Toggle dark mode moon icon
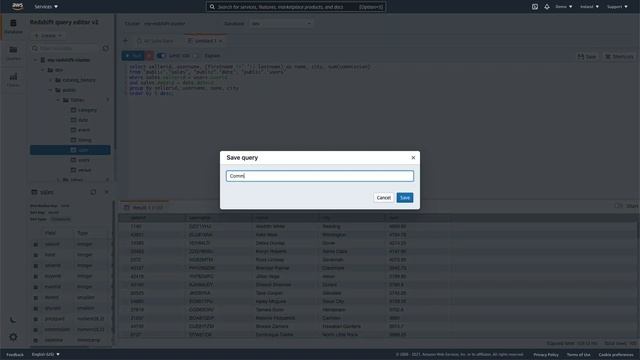This screenshot has width=640, height=360. [13, 320]
